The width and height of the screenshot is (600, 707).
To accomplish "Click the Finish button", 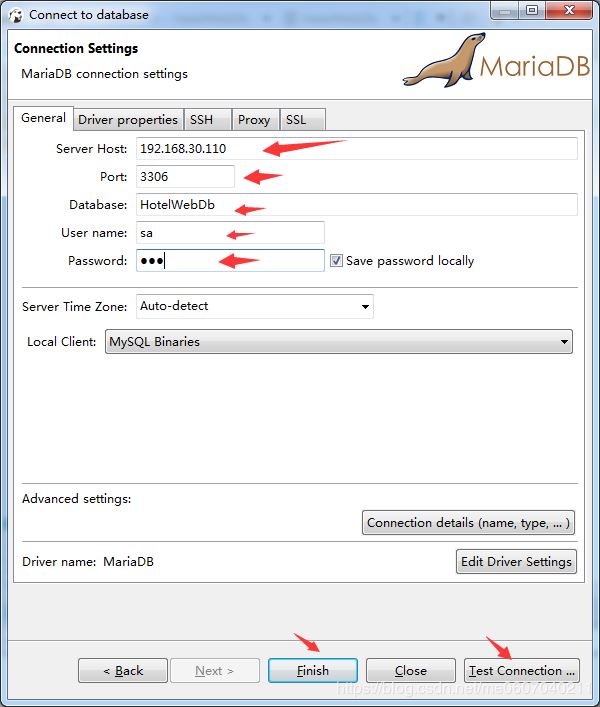I will pyautogui.click(x=313, y=670).
